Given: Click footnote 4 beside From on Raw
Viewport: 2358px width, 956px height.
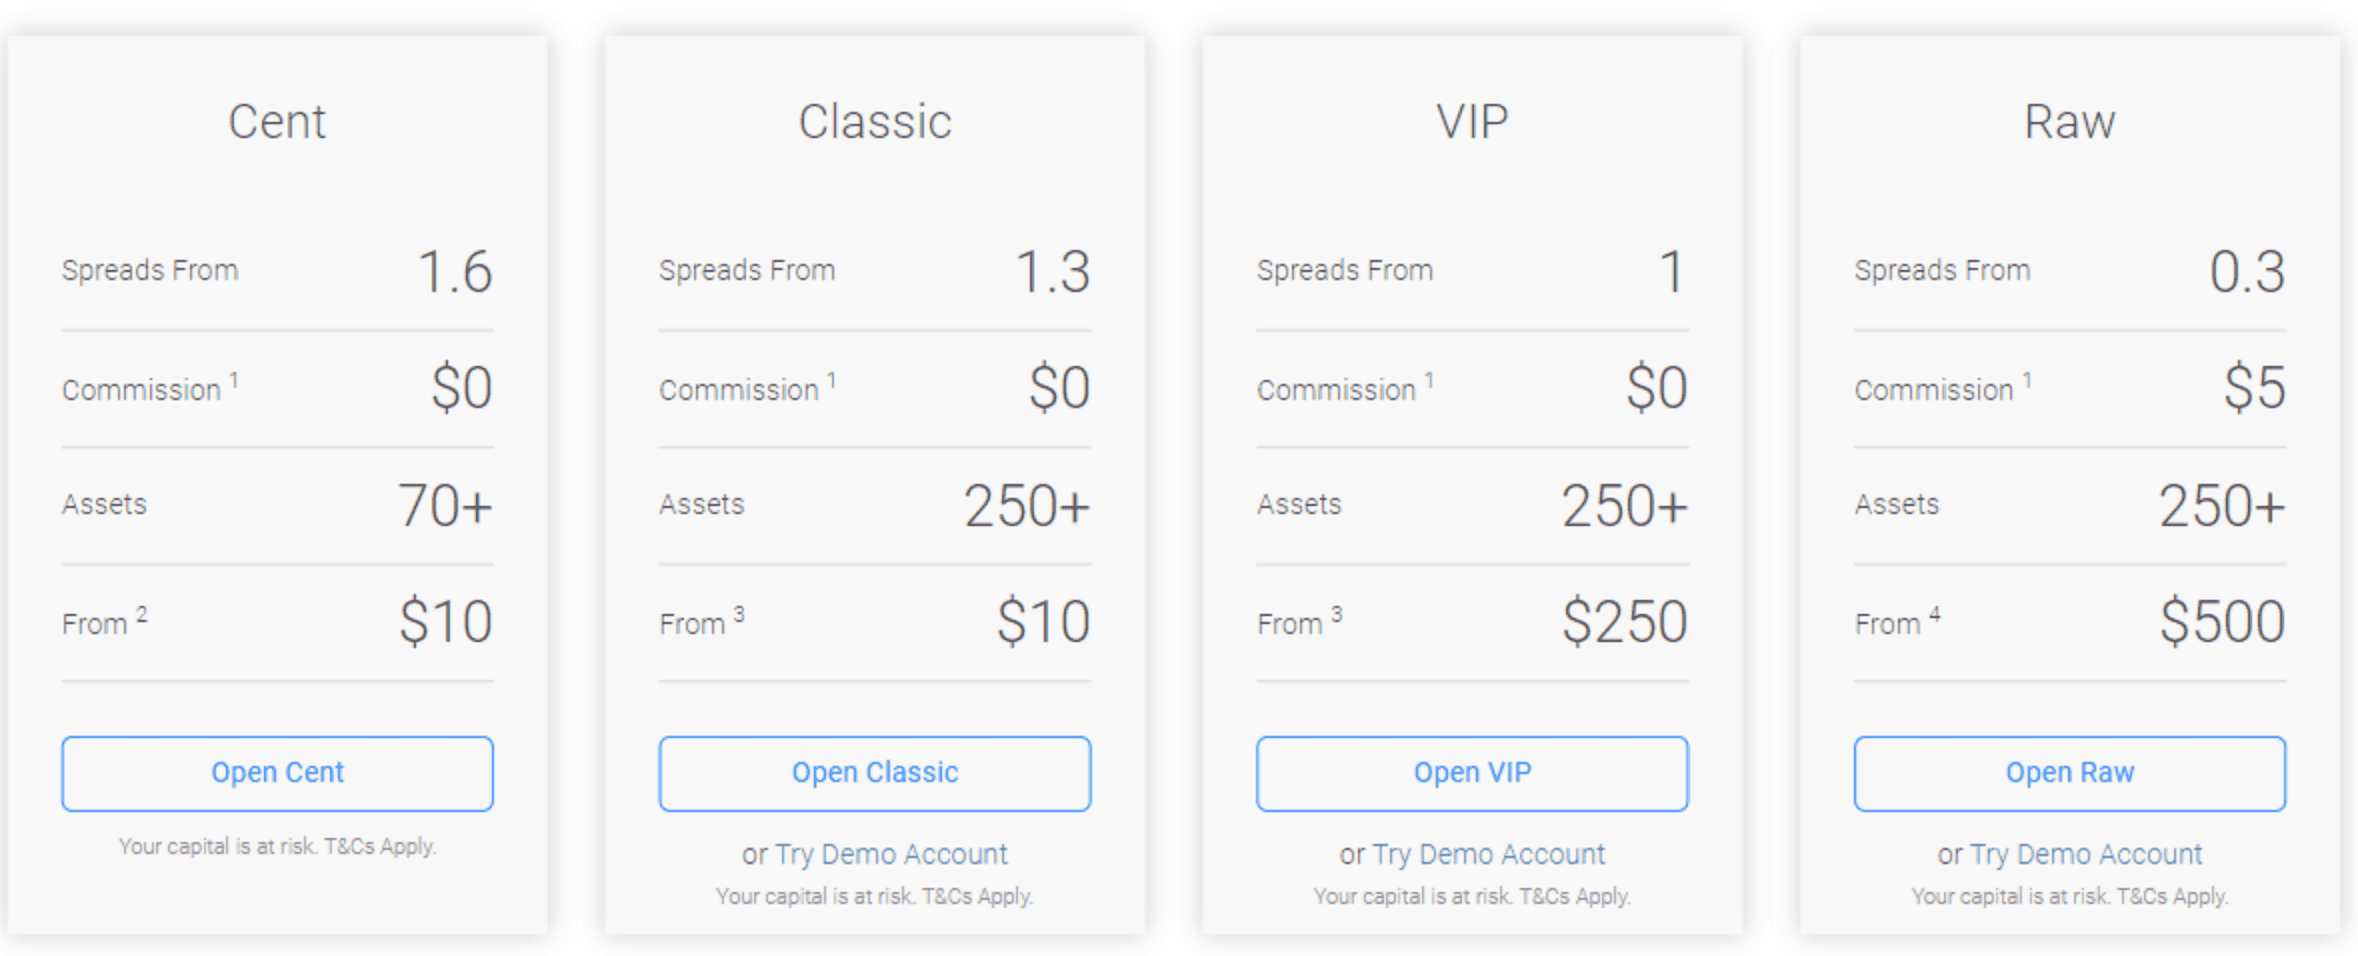Looking at the screenshot, I should coord(1933,612).
